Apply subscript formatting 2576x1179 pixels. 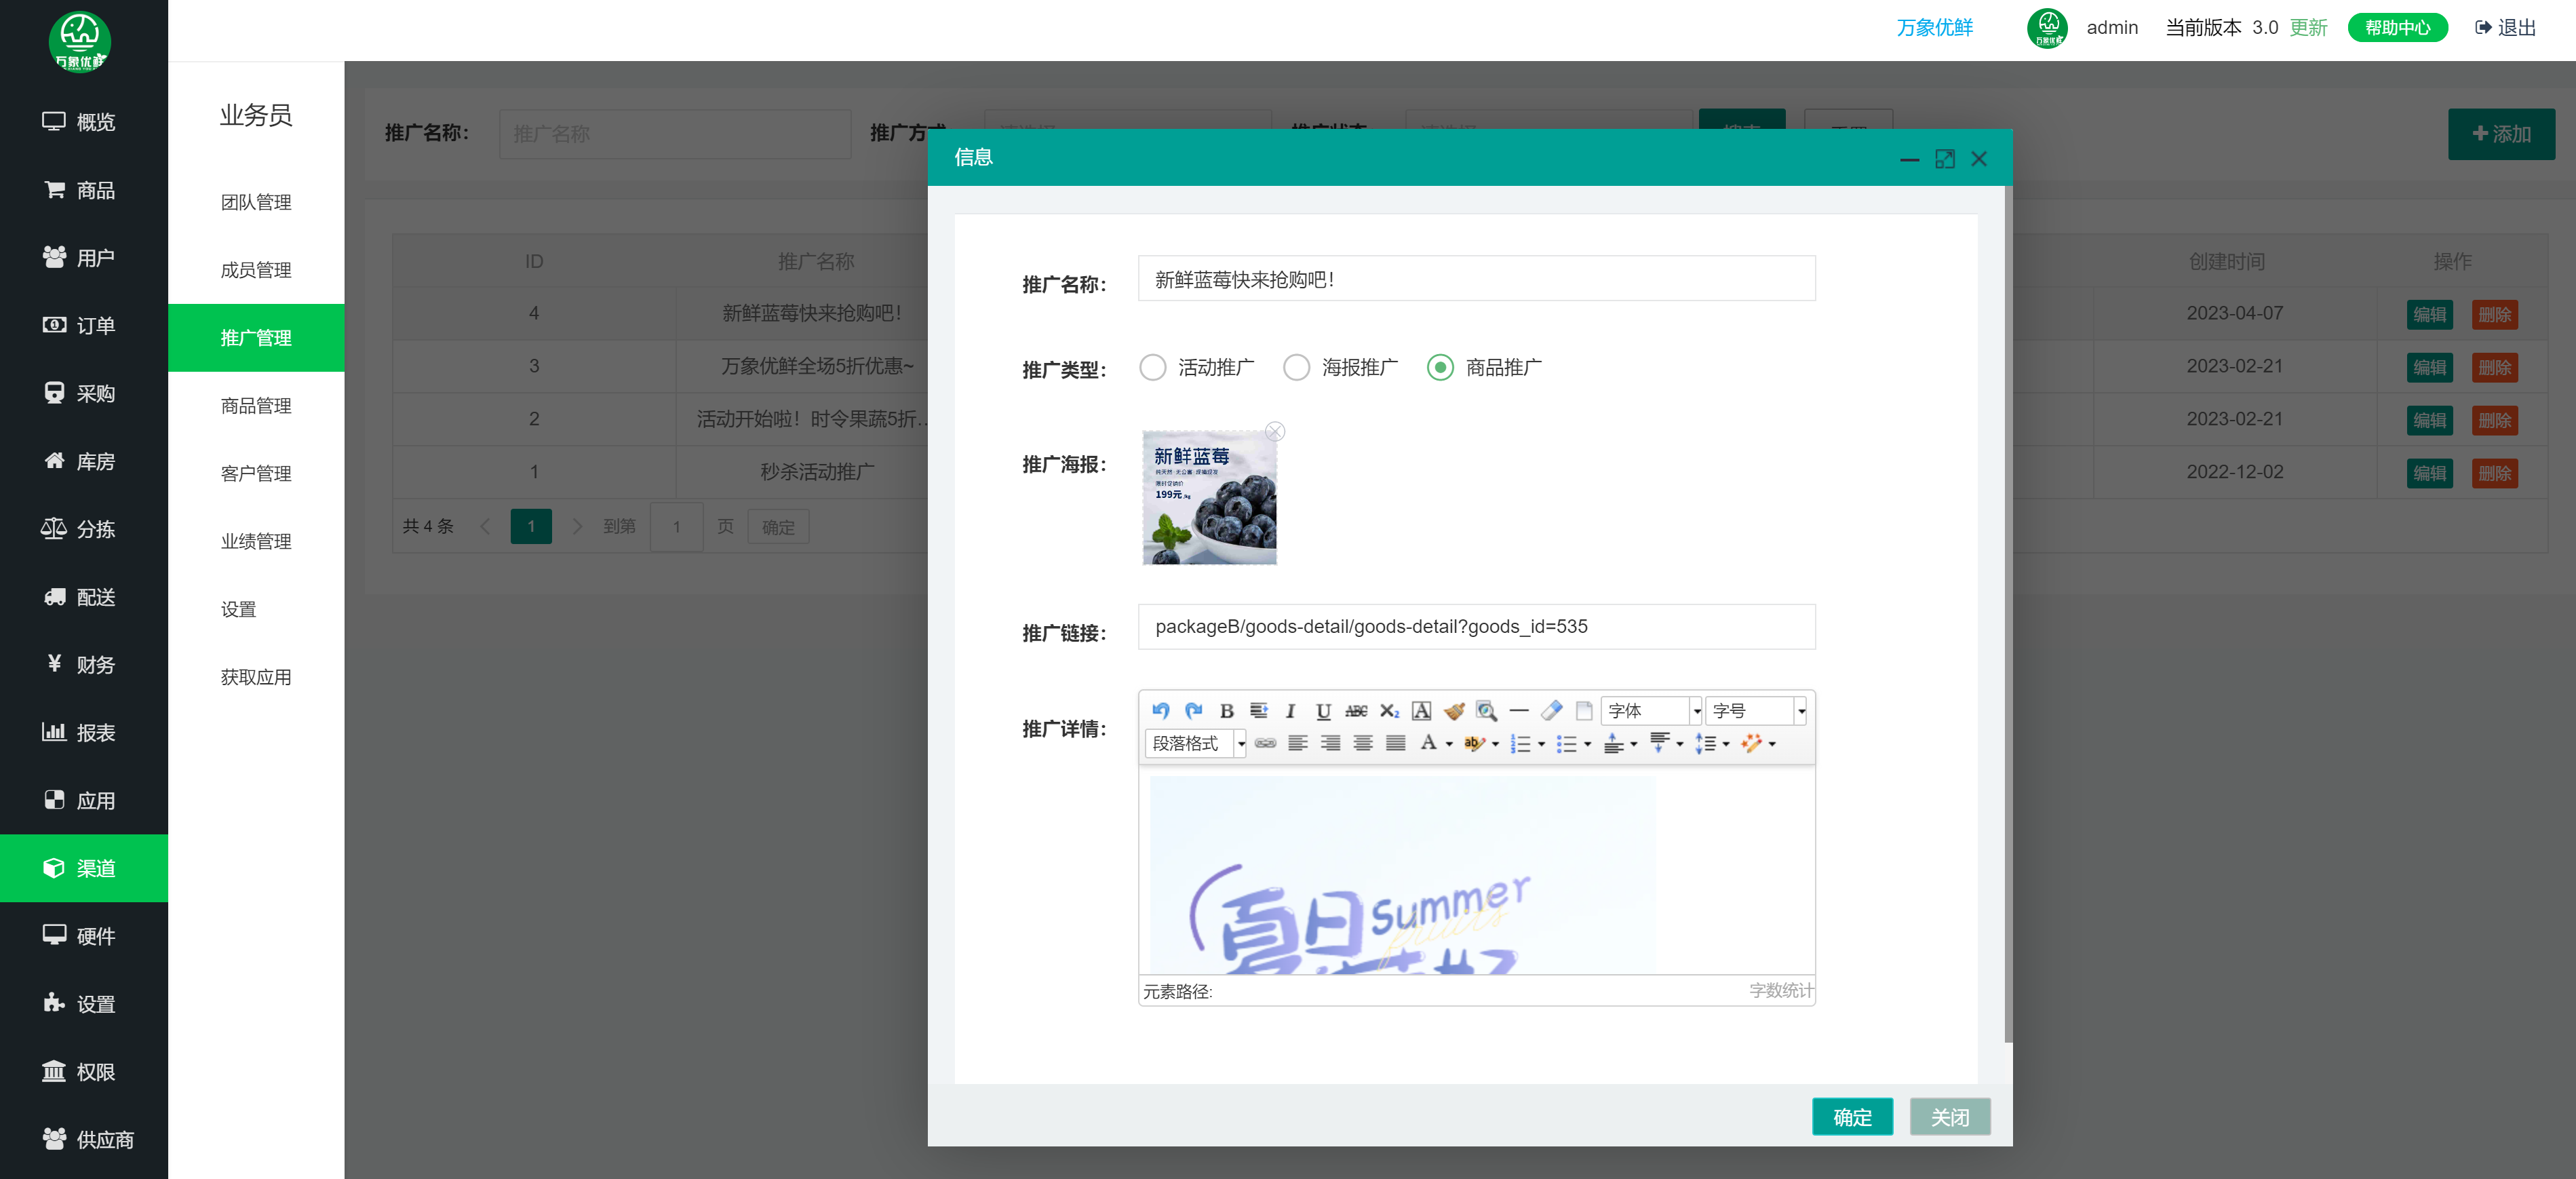point(1389,711)
